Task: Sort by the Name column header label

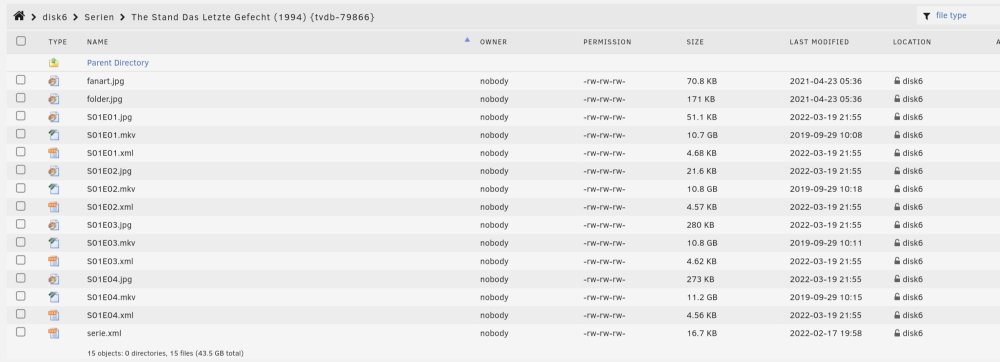Action: coord(98,42)
